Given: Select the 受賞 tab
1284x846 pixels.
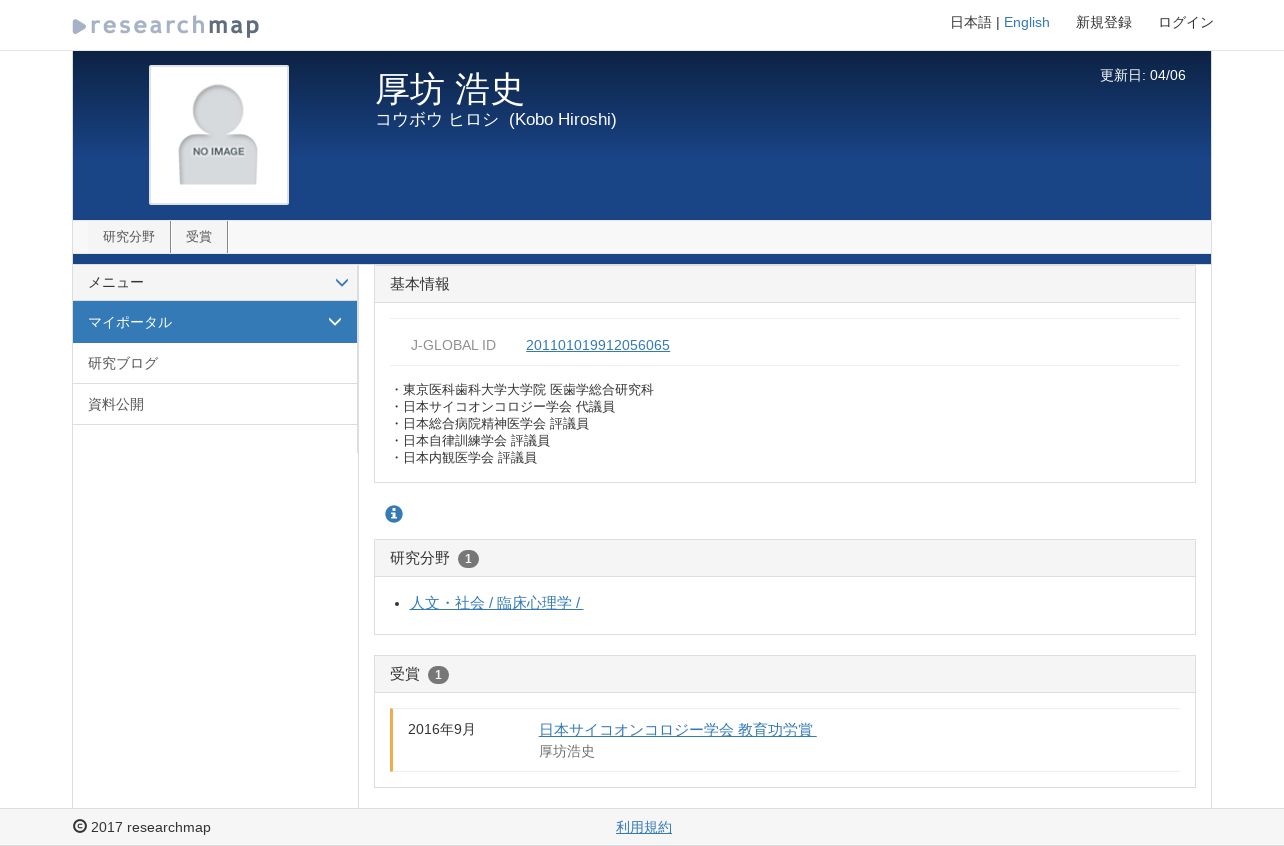Looking at the screenshot, I should [199, 237].
